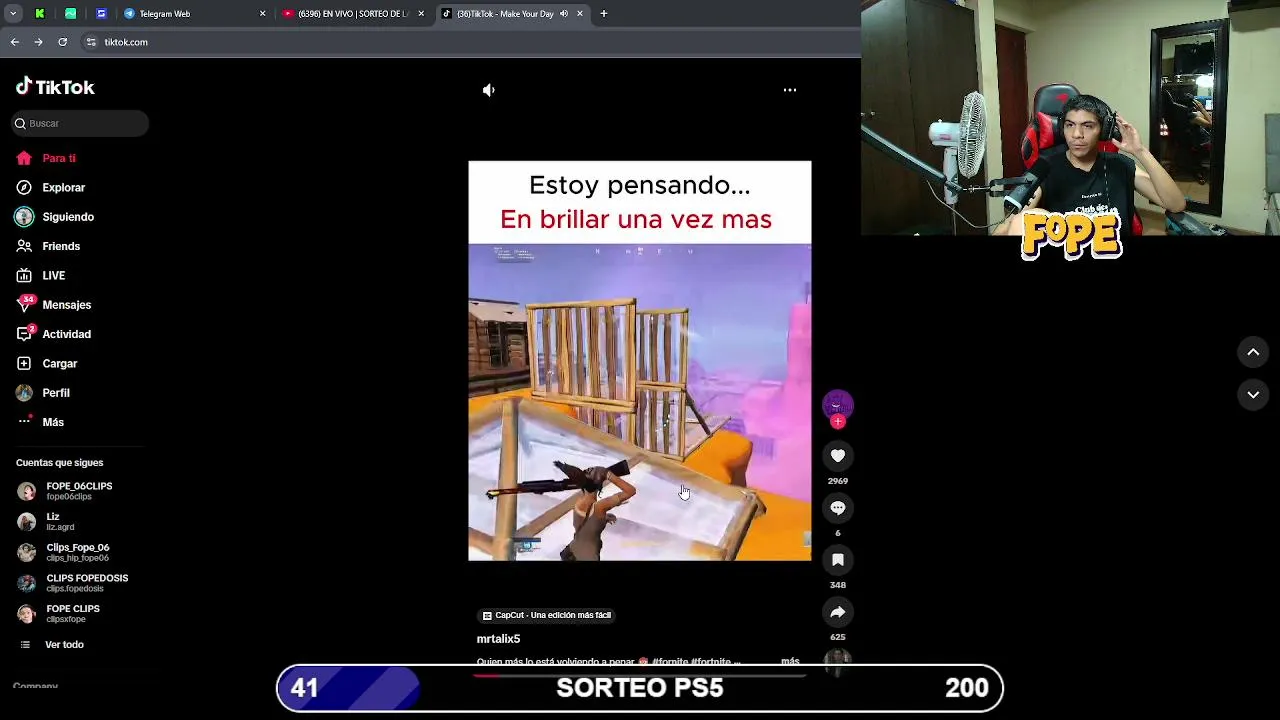Share video with arrow icon
The width and height of the screenshot is (1280, 720).
[838, 612]
